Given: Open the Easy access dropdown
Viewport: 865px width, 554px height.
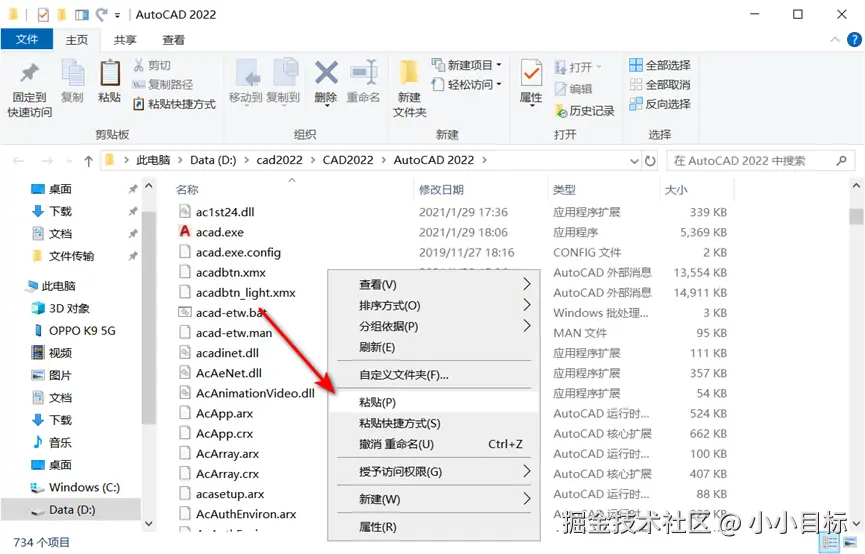Looking at the screenshot, I should [x=467, y=84].
